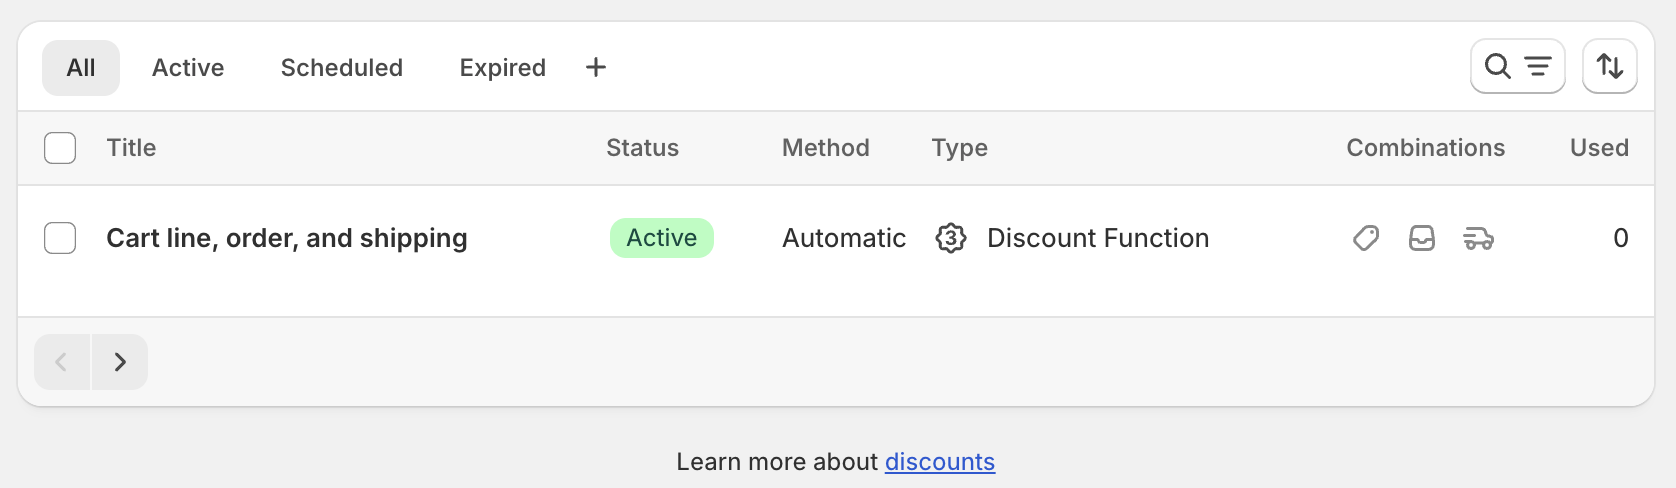Show the Expired discounts tab
1676x488 pixels.
pos(503,68)
